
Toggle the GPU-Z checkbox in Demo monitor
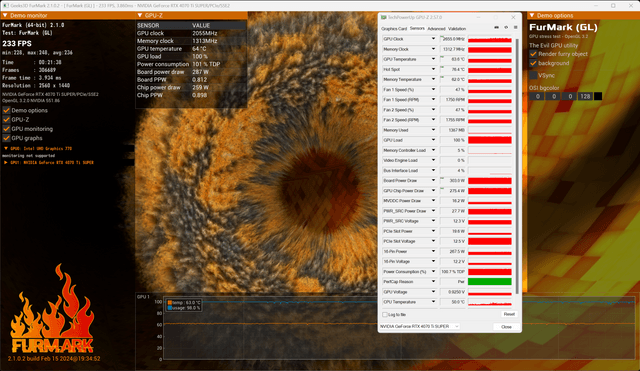pyautogui.click(x=7, y=120)
